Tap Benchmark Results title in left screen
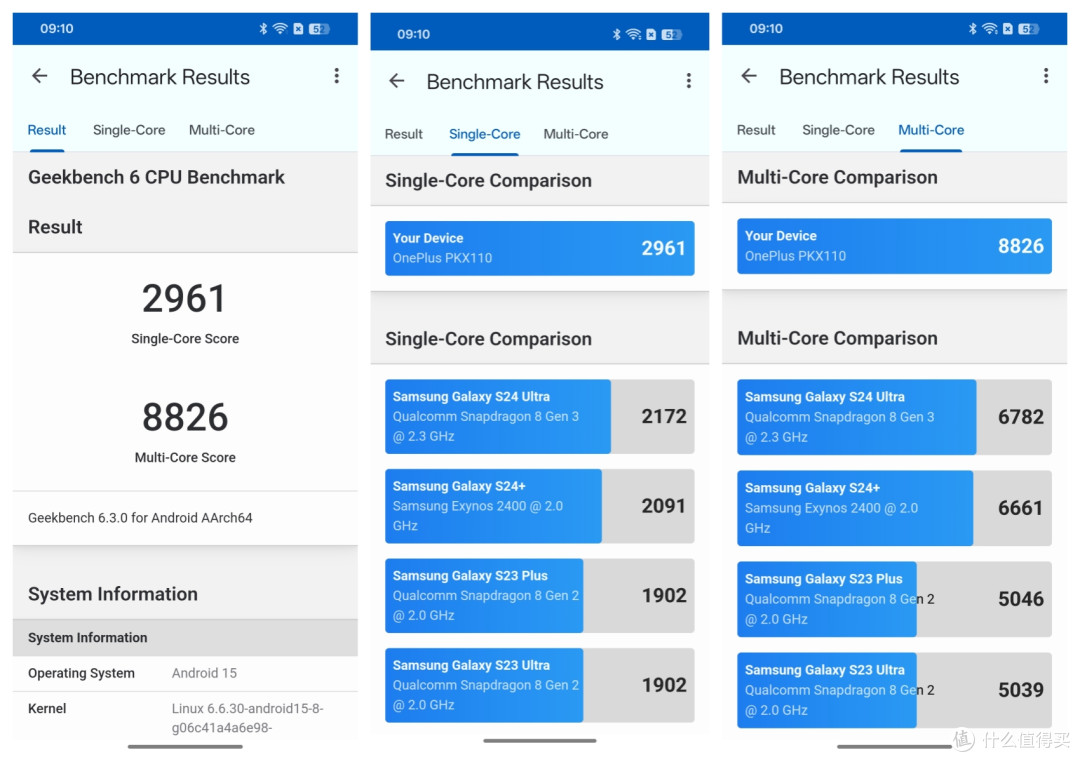Screen dimensions: 1080x762 click(160, 76)
